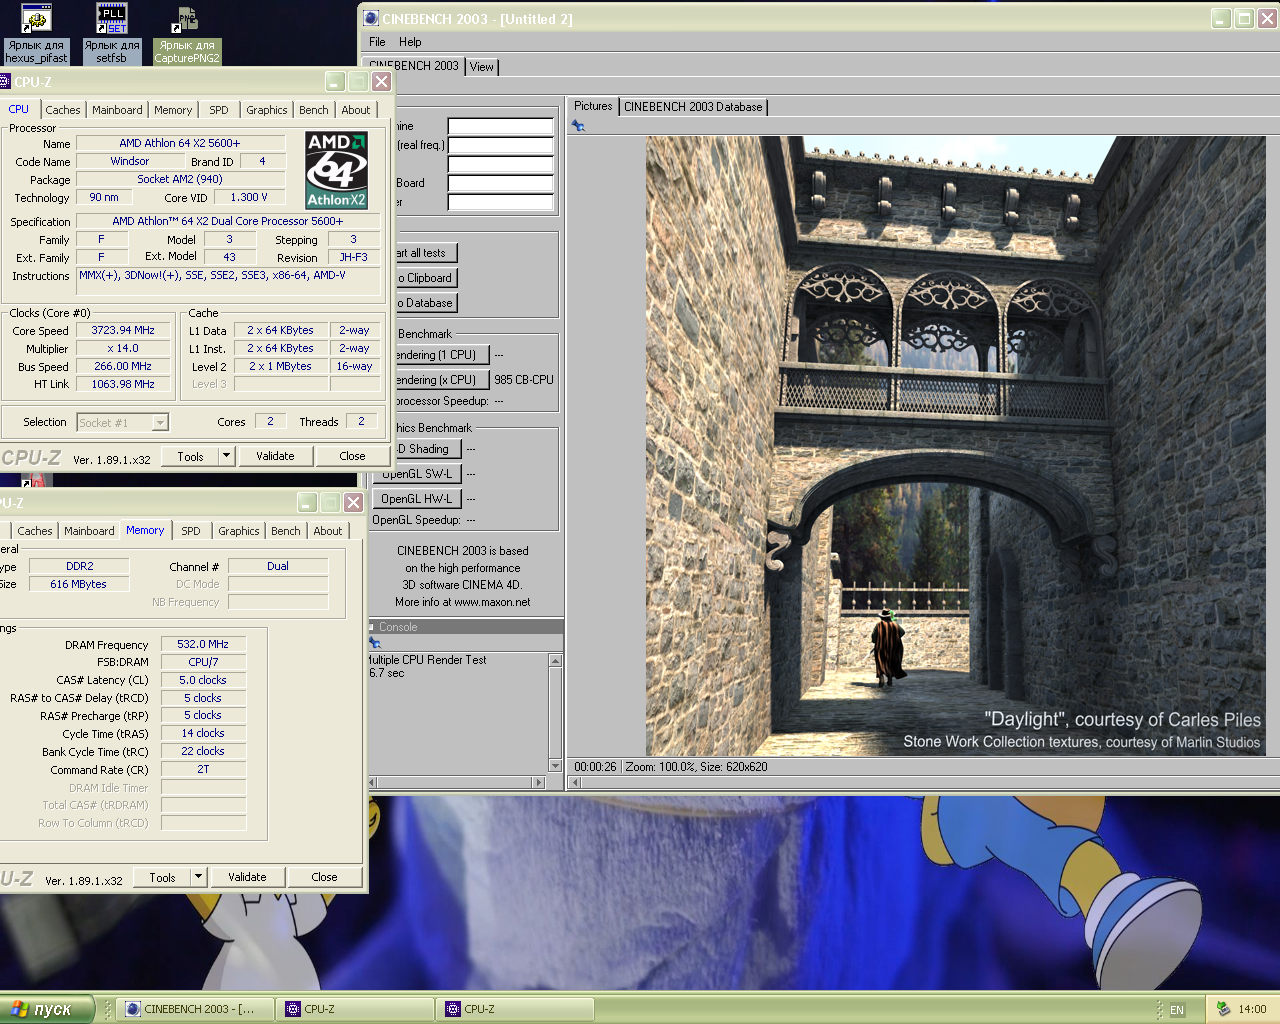This screenshot has height=1024, width=1280.
Task: Switch to the View tab in CINEBENCH
Action: (x=481, y=67)
